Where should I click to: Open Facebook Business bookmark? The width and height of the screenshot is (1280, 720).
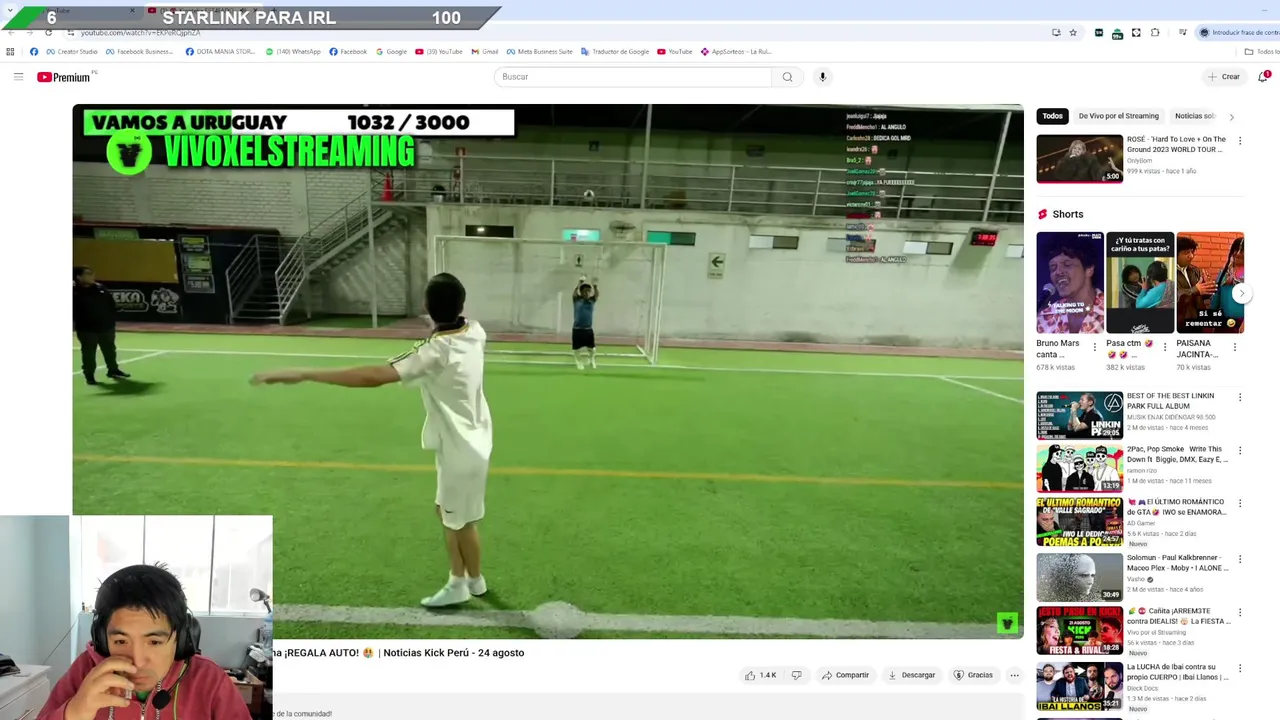[x=139, y=52]
